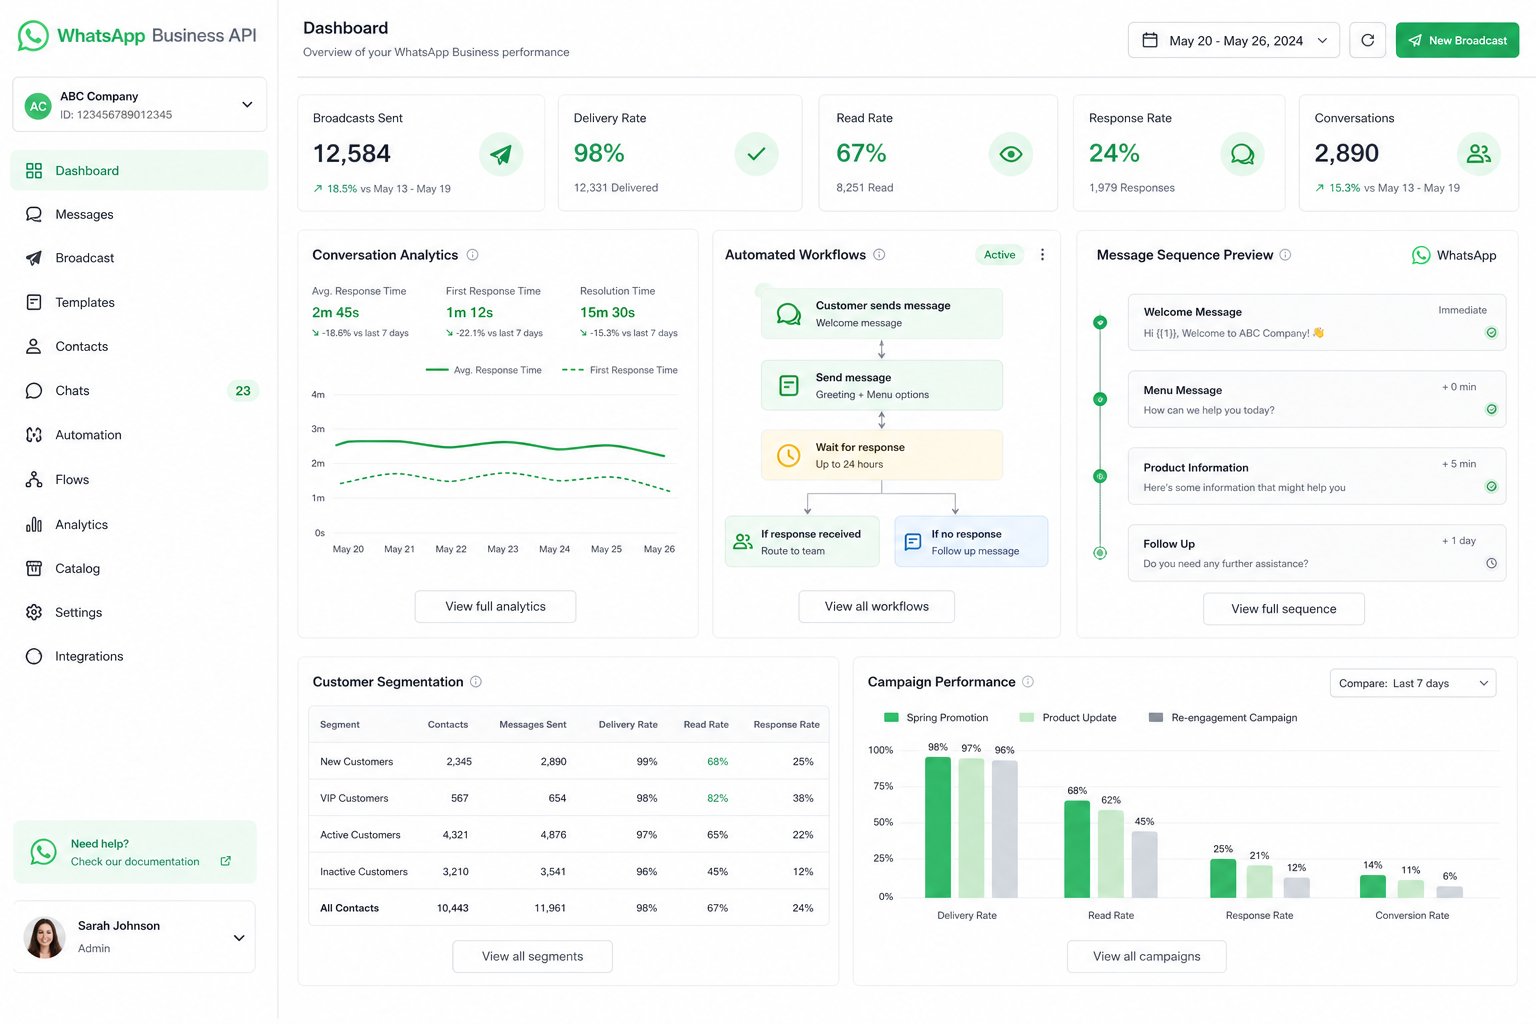Open Dashboard in the sidebar
Screen dimensions: 1536x1024
pyautogui.click(x=139, y=171)
